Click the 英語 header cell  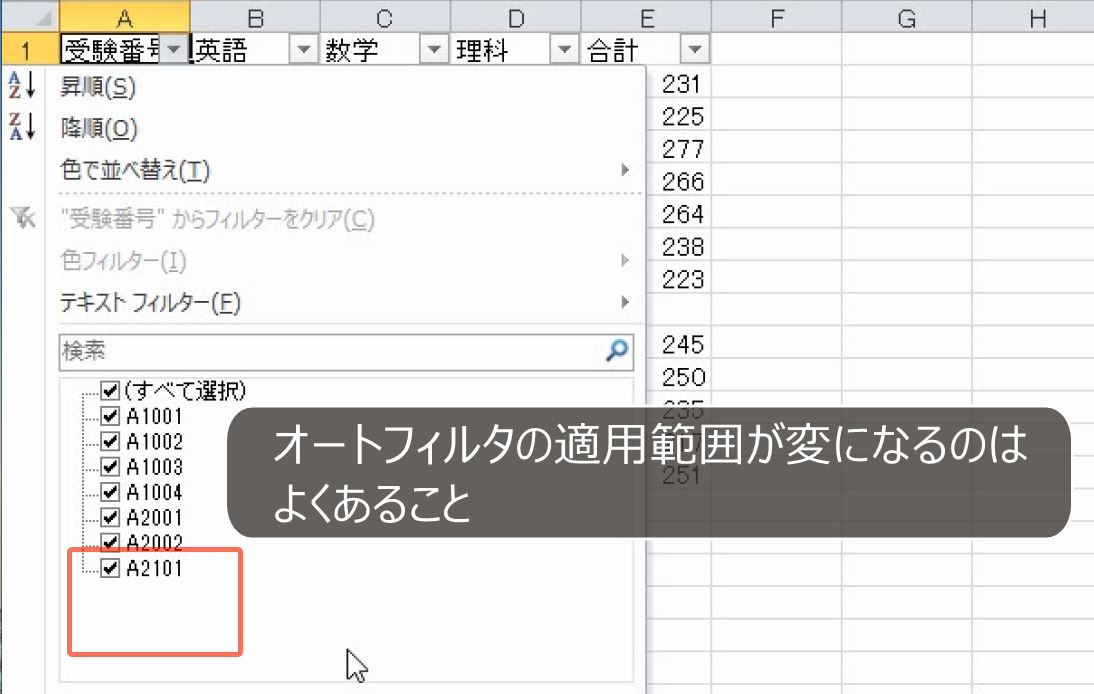[x=255, y=50]
